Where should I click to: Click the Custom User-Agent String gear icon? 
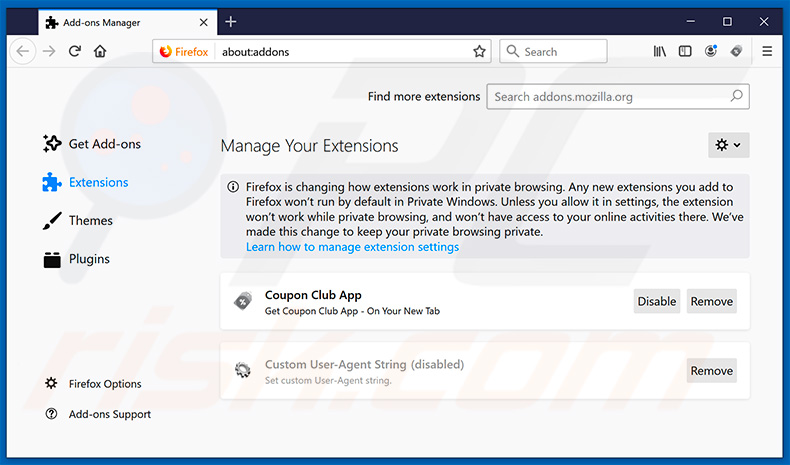(x=243, y=371)
